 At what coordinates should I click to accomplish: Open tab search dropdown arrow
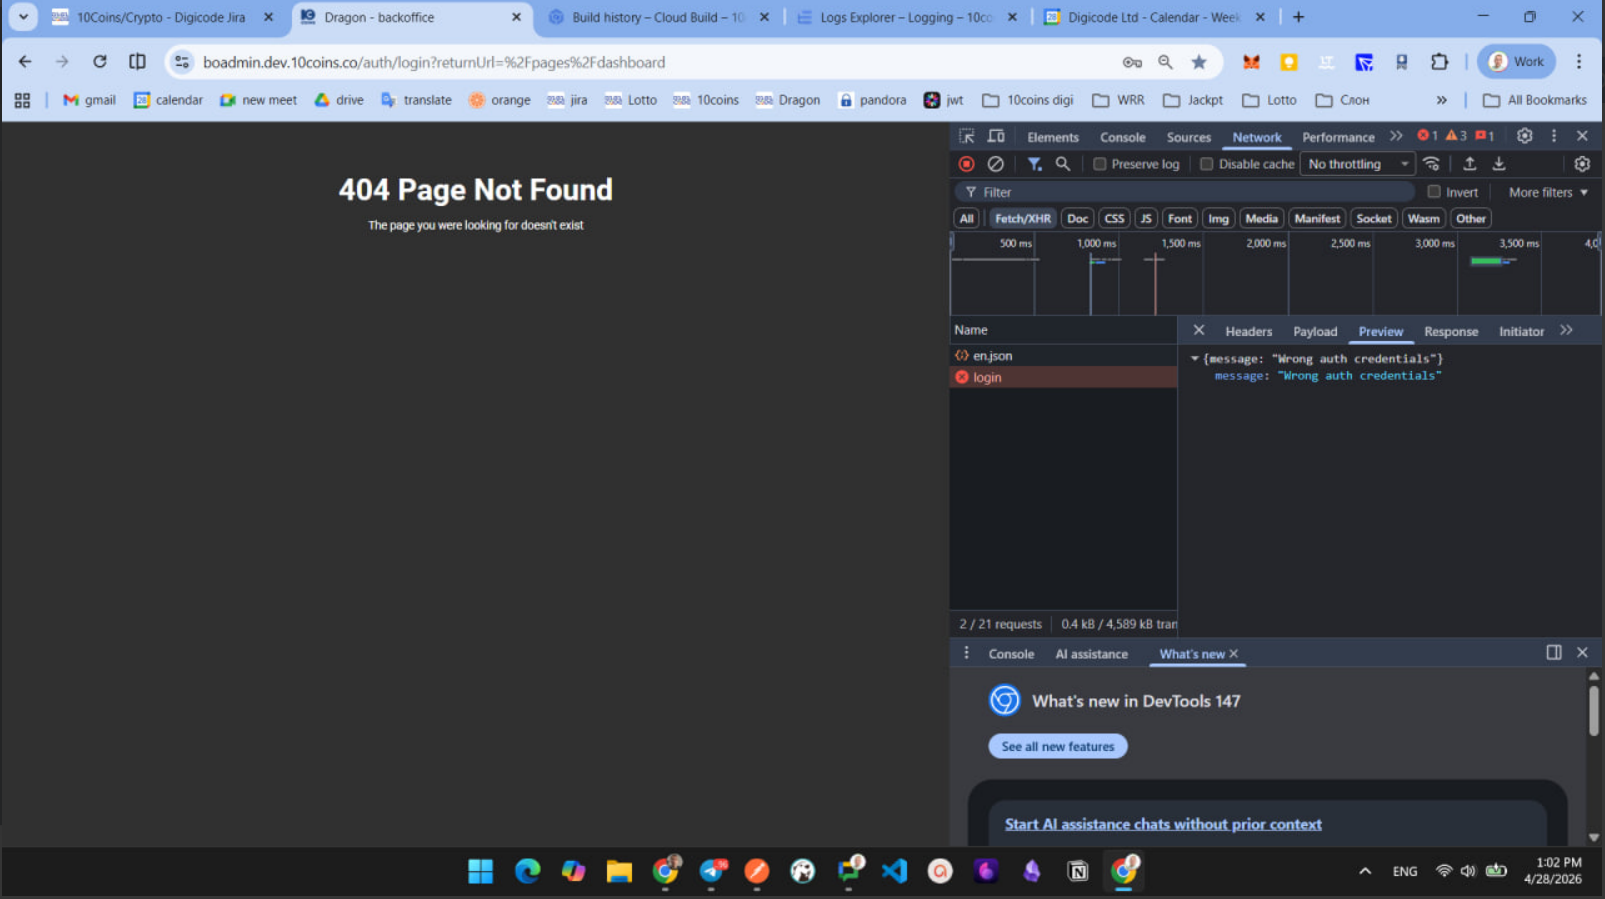(23, 17)
